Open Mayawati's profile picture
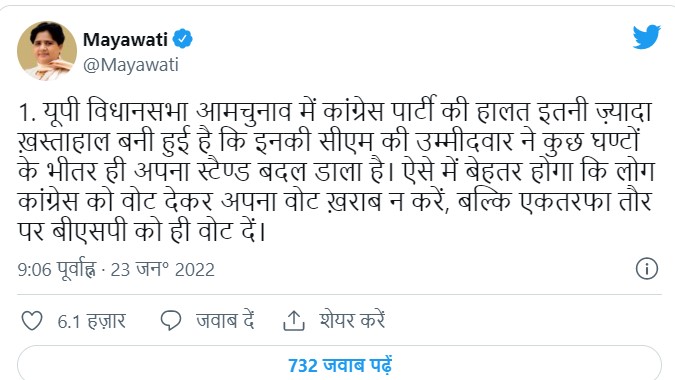The image size is (675, 380). (47, 51)
